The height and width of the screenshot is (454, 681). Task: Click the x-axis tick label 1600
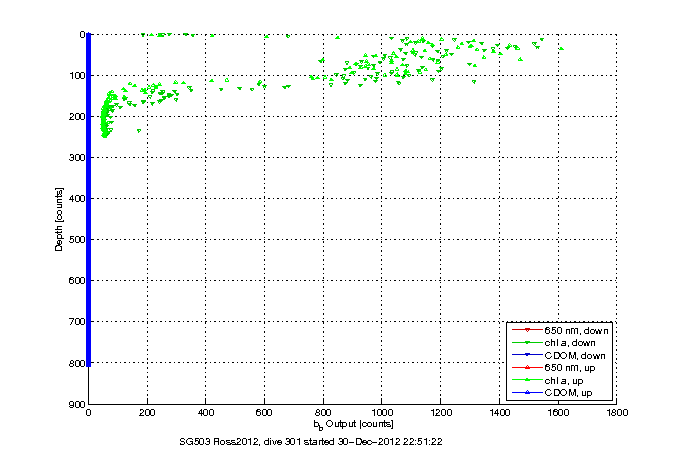point(558,412)
